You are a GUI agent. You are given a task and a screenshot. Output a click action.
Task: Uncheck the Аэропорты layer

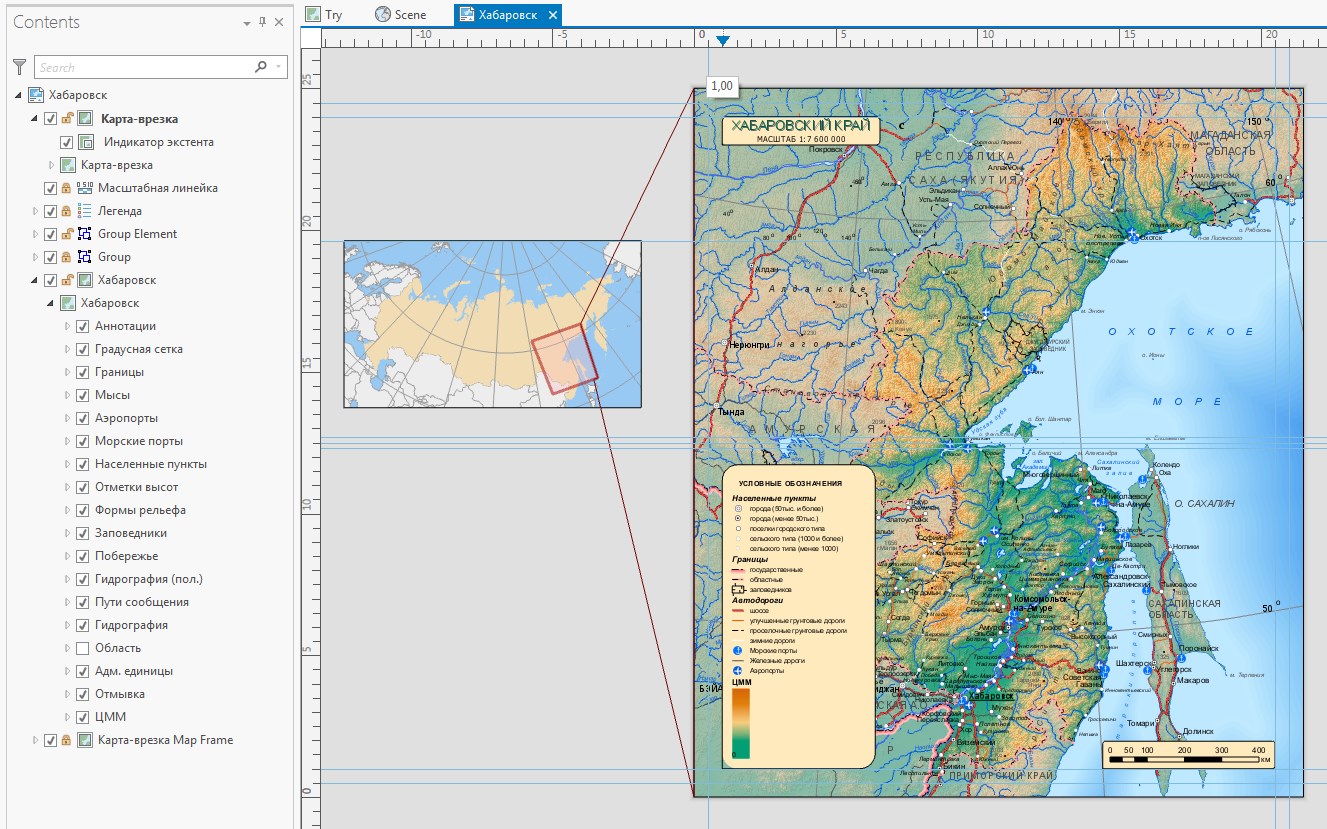click(x=83, y=418)
